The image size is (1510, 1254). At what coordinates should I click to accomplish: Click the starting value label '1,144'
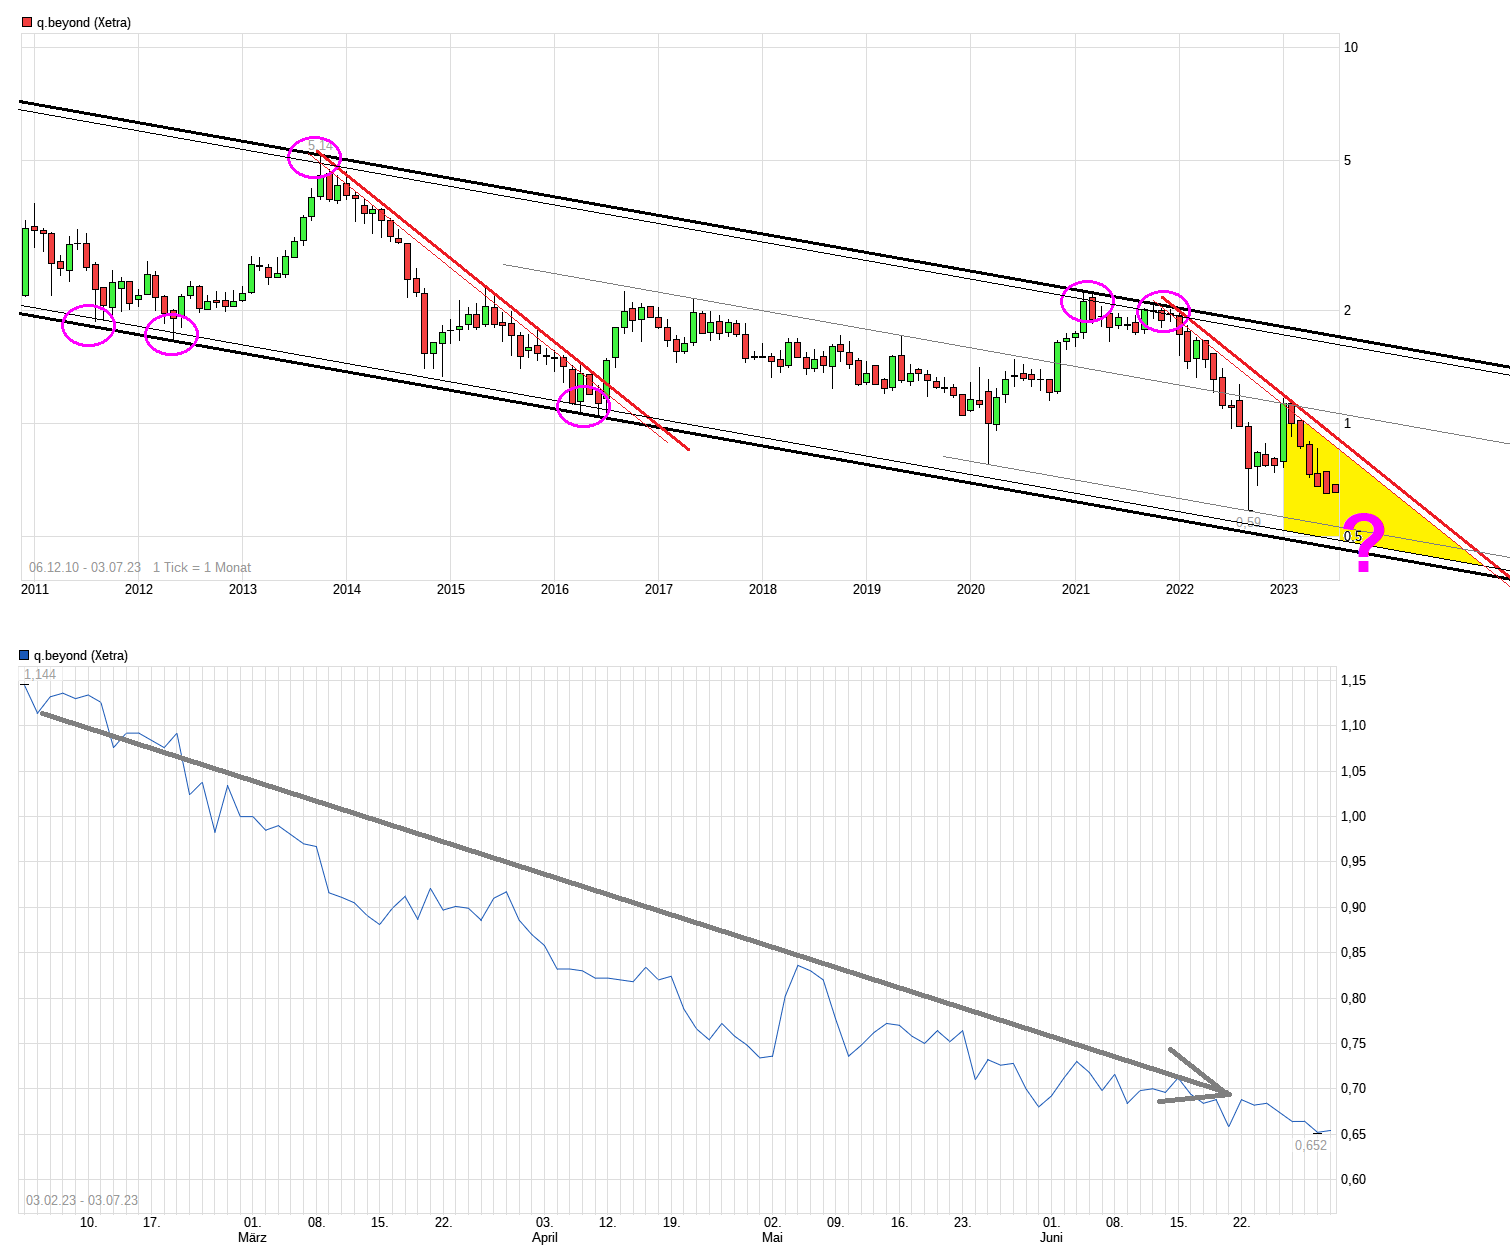coord(40,674)
